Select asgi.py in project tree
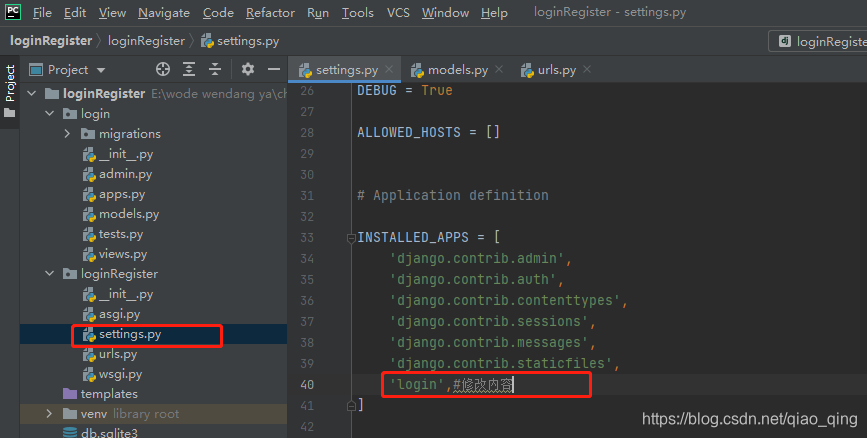 click(x=119, y=314)
